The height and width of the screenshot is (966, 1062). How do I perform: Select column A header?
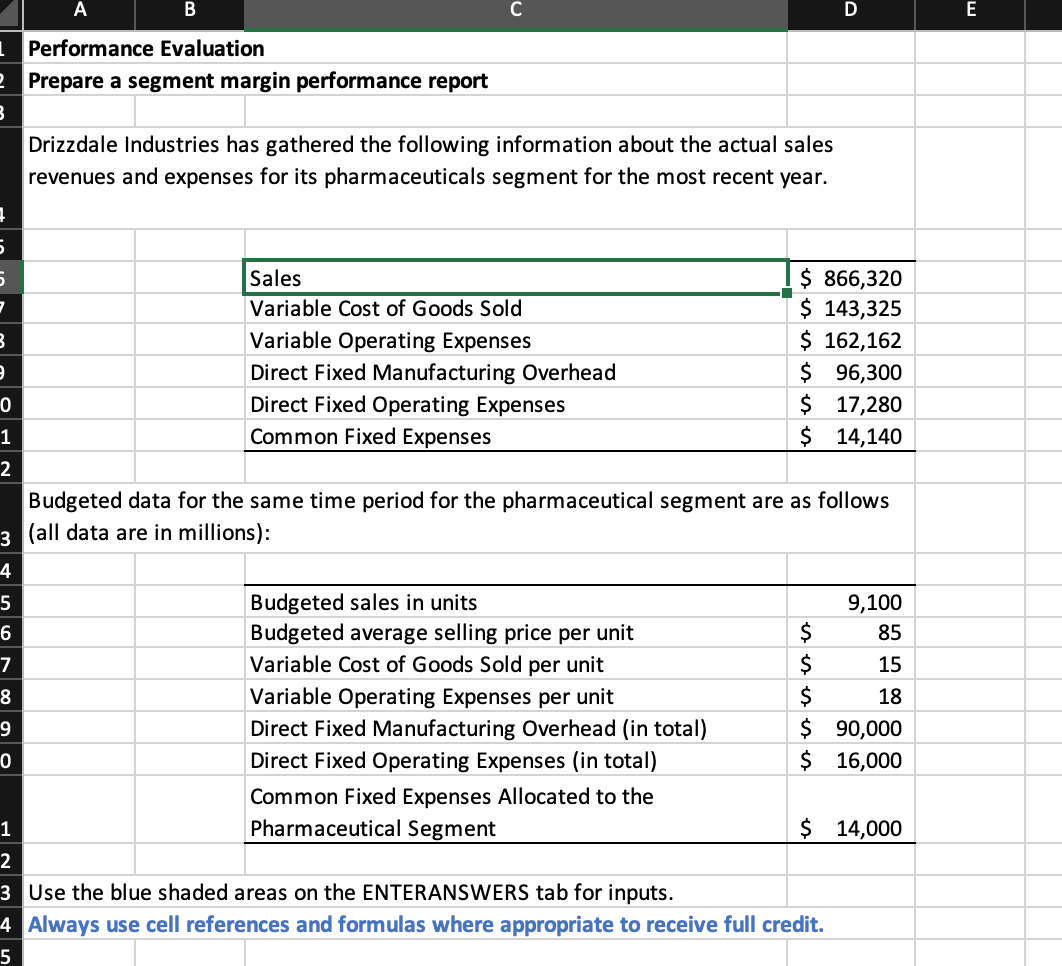pyautogui.click(x=79, y=14)
